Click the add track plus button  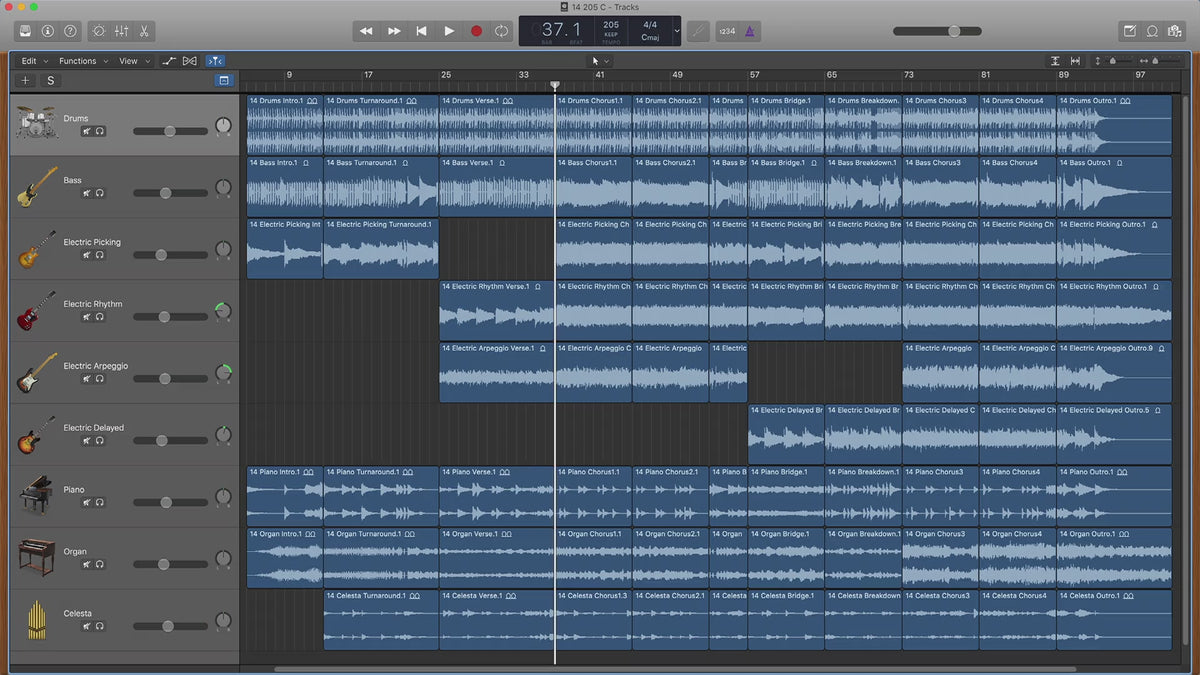tap(26, 81)
